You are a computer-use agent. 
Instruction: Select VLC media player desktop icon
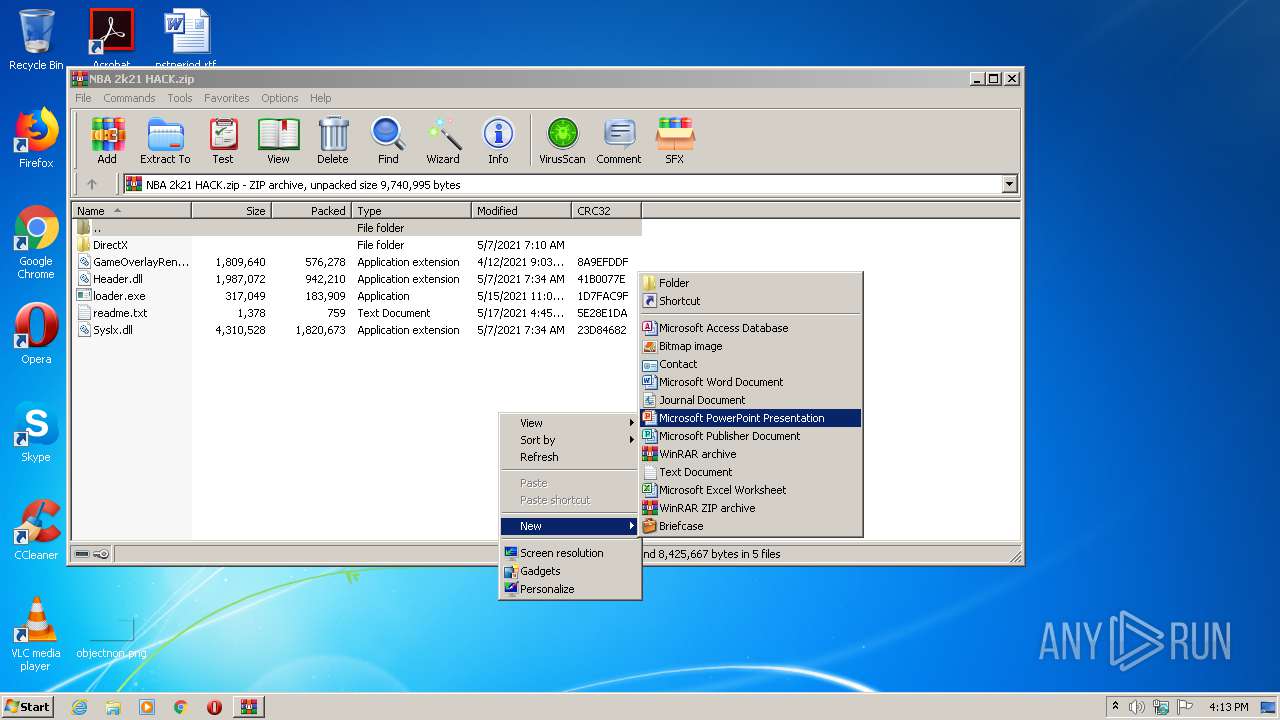point(36,634)
